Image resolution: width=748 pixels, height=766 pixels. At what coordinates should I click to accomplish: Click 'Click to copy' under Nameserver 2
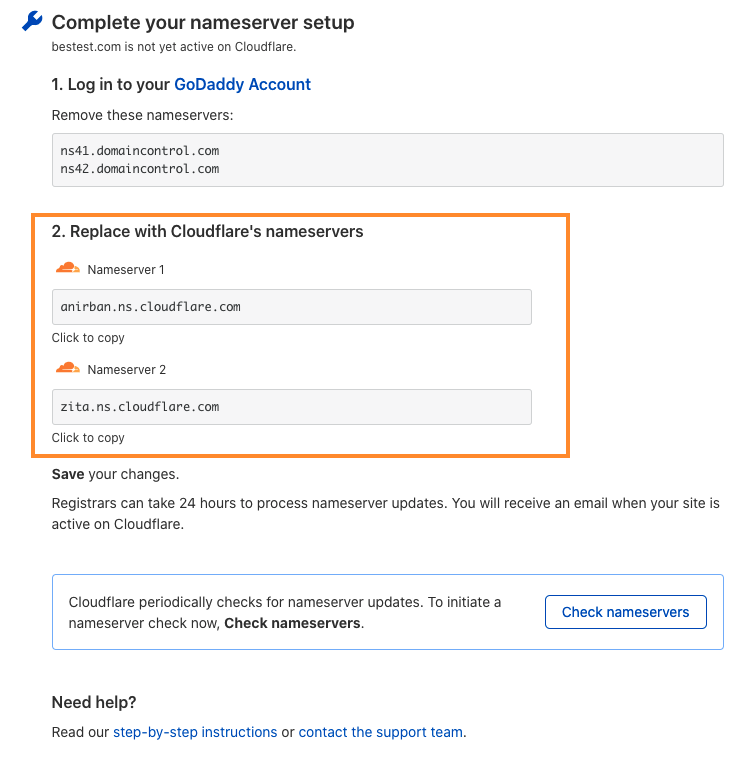click(x=88, y=438)
